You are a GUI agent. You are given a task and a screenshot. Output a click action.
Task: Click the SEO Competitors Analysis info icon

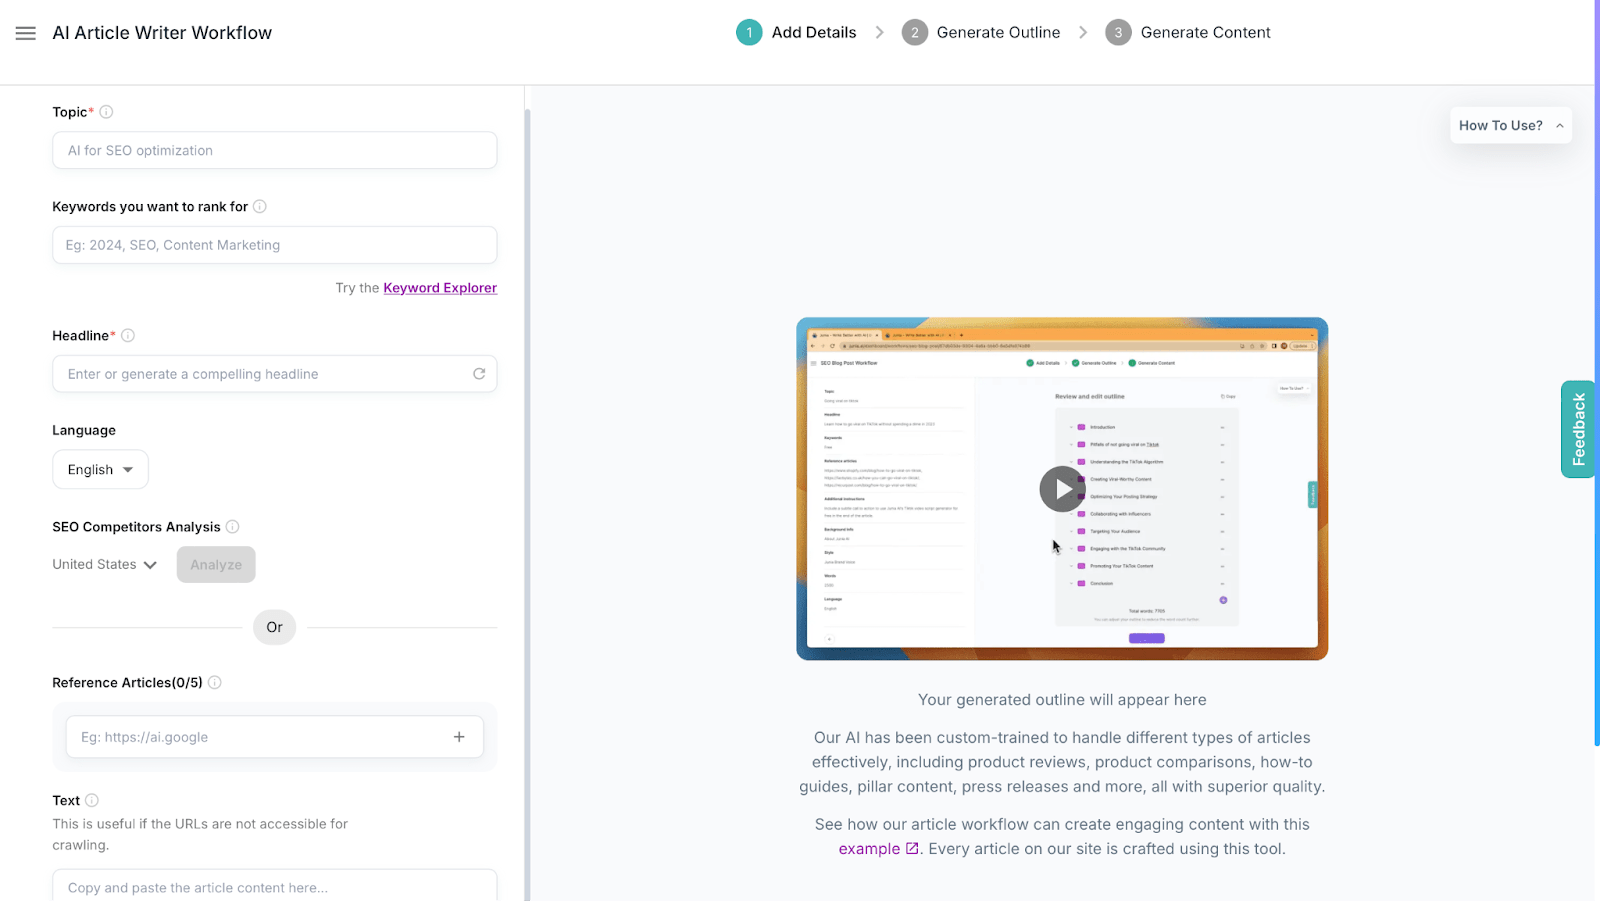coord(232,526)
